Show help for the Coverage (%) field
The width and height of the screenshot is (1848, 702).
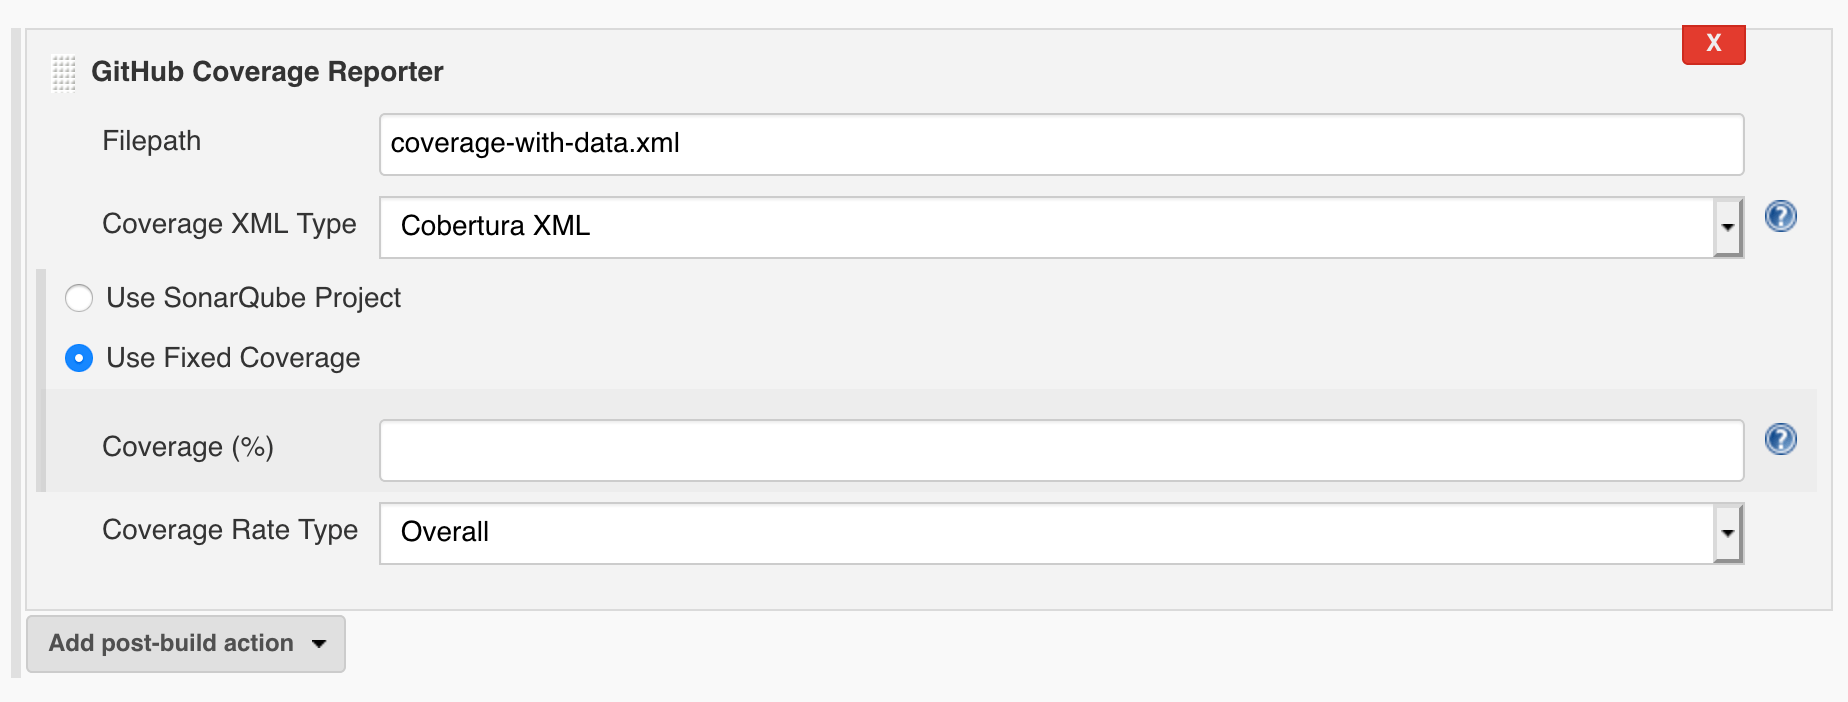tap(1781, 440)
